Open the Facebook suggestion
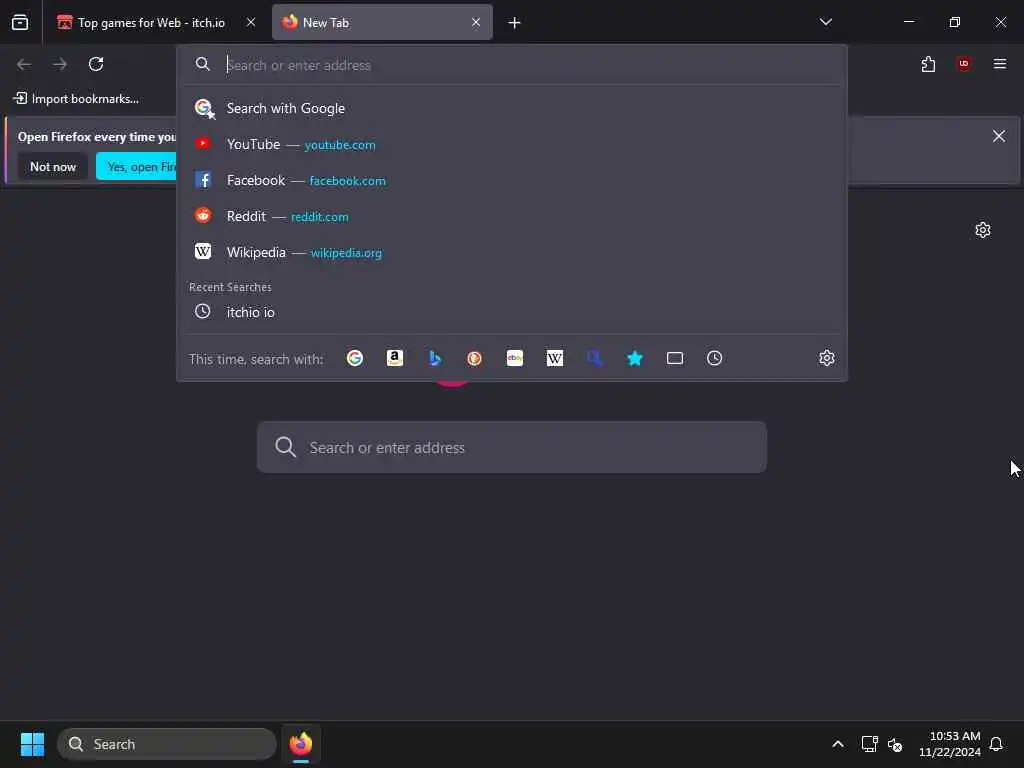This screenshot has width=1024, height=768. 512,180
